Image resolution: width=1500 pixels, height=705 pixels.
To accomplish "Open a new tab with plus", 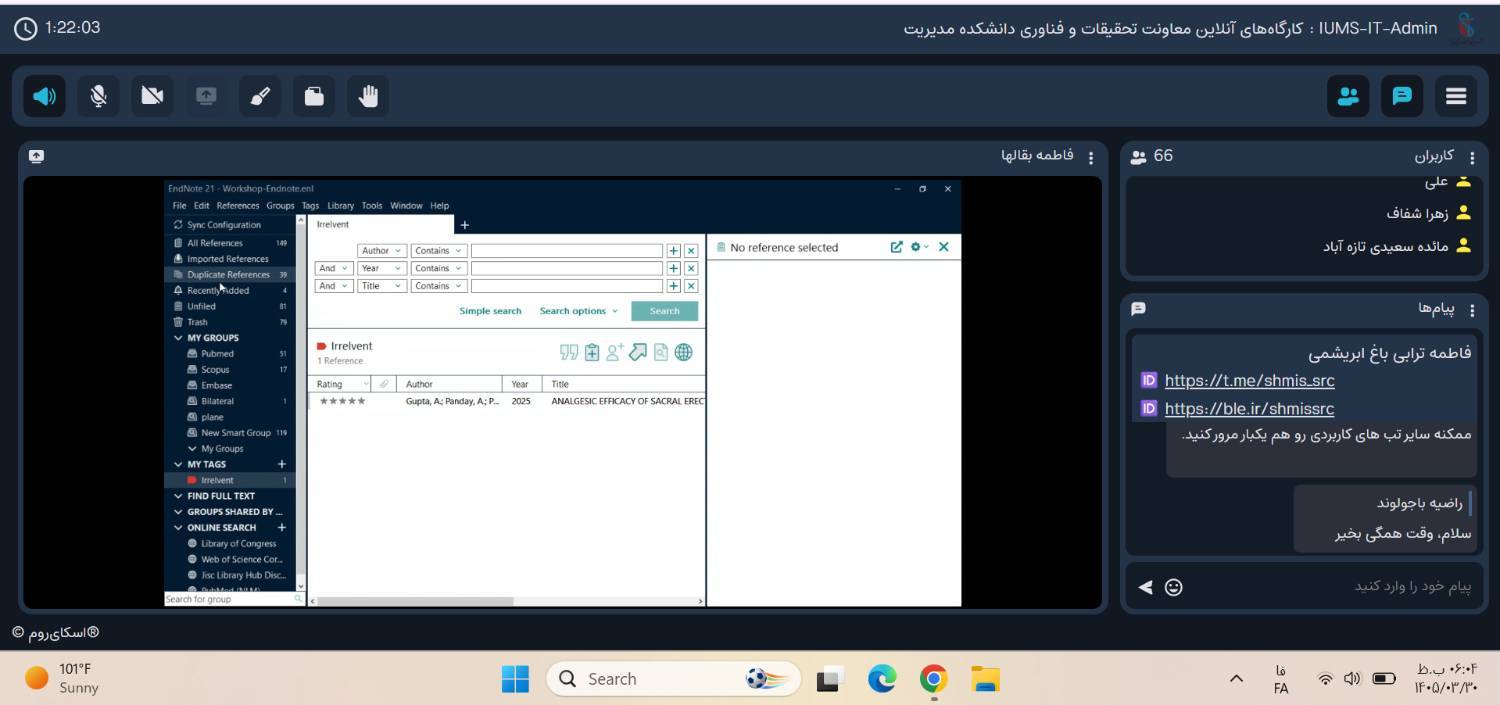I will [x=464, y=225].
